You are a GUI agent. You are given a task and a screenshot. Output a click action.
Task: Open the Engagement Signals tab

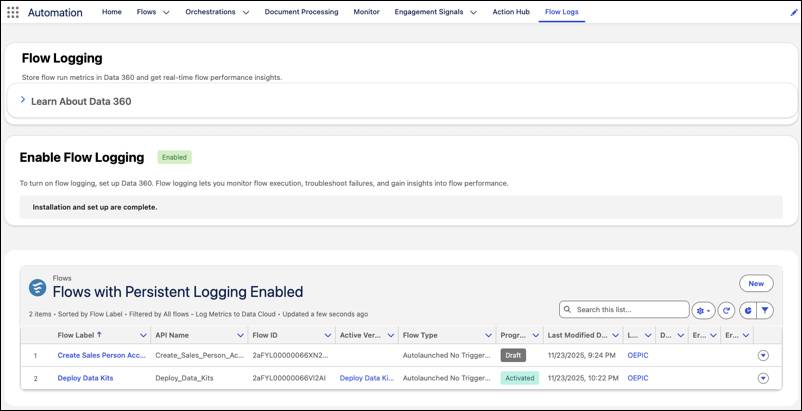click(429, 12)
